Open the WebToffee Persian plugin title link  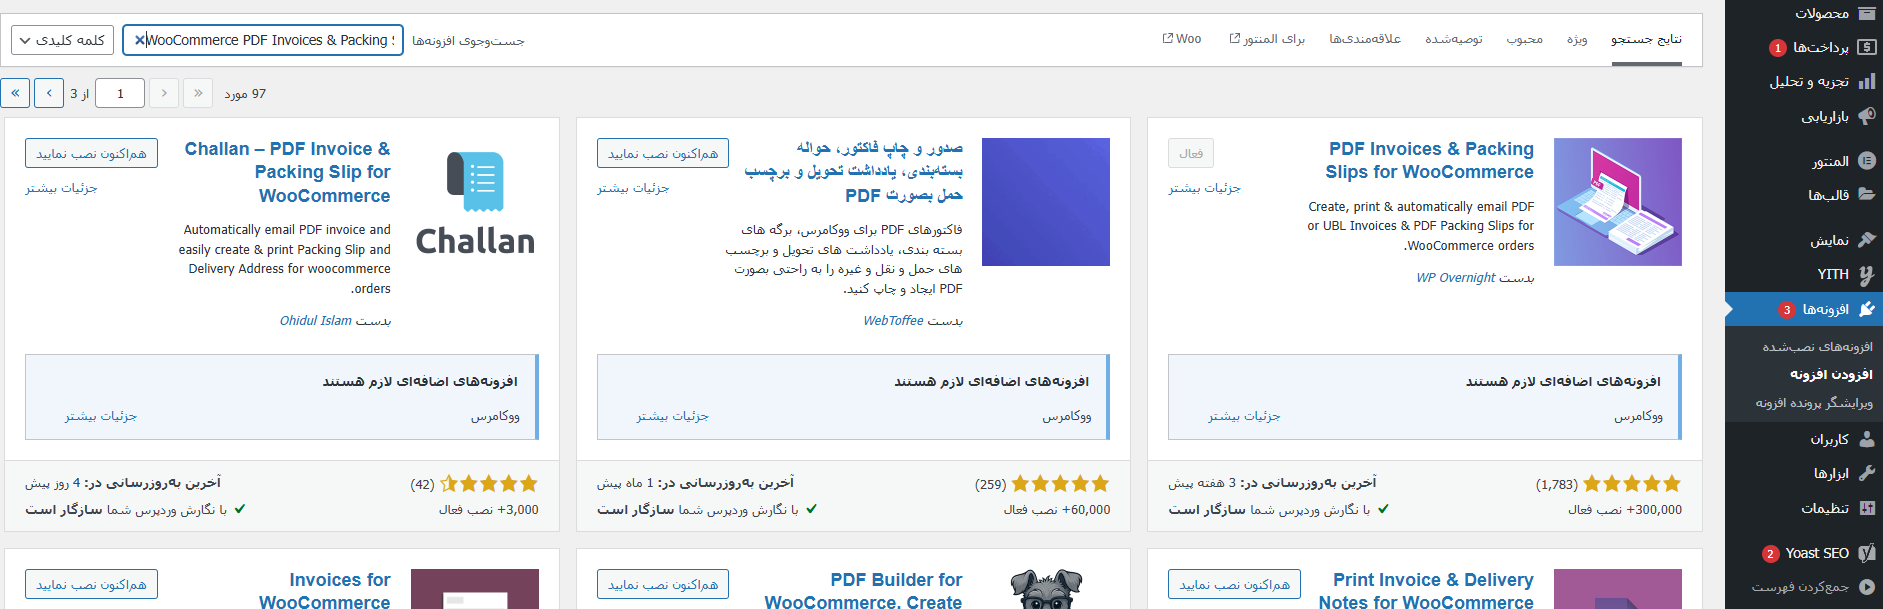coord(854,172)
